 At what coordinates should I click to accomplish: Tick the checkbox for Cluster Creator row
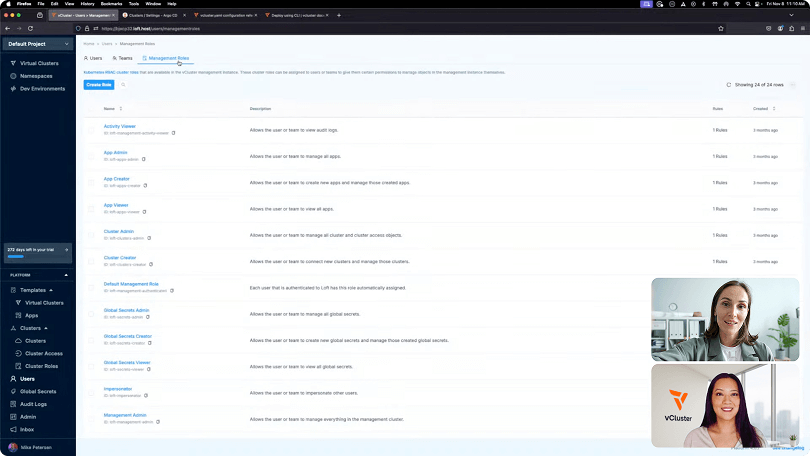pos(91,261)
